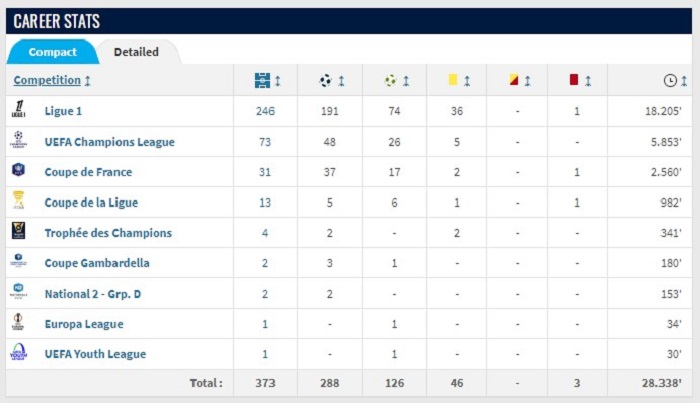Screen dimensions: 700x403
Task: Select the Compact tab
Action: pyautogui.click(x=52, y=52)
